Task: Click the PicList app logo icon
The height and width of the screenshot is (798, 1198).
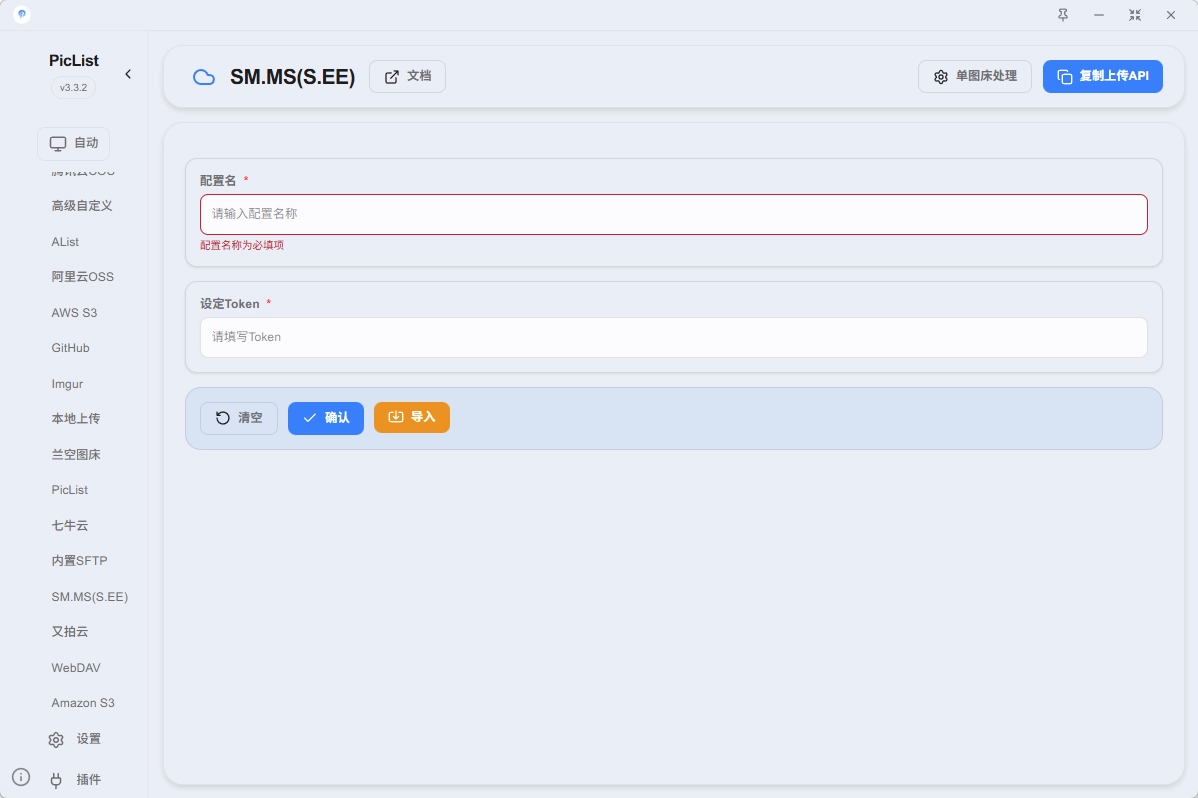Action: coord(21,15)
